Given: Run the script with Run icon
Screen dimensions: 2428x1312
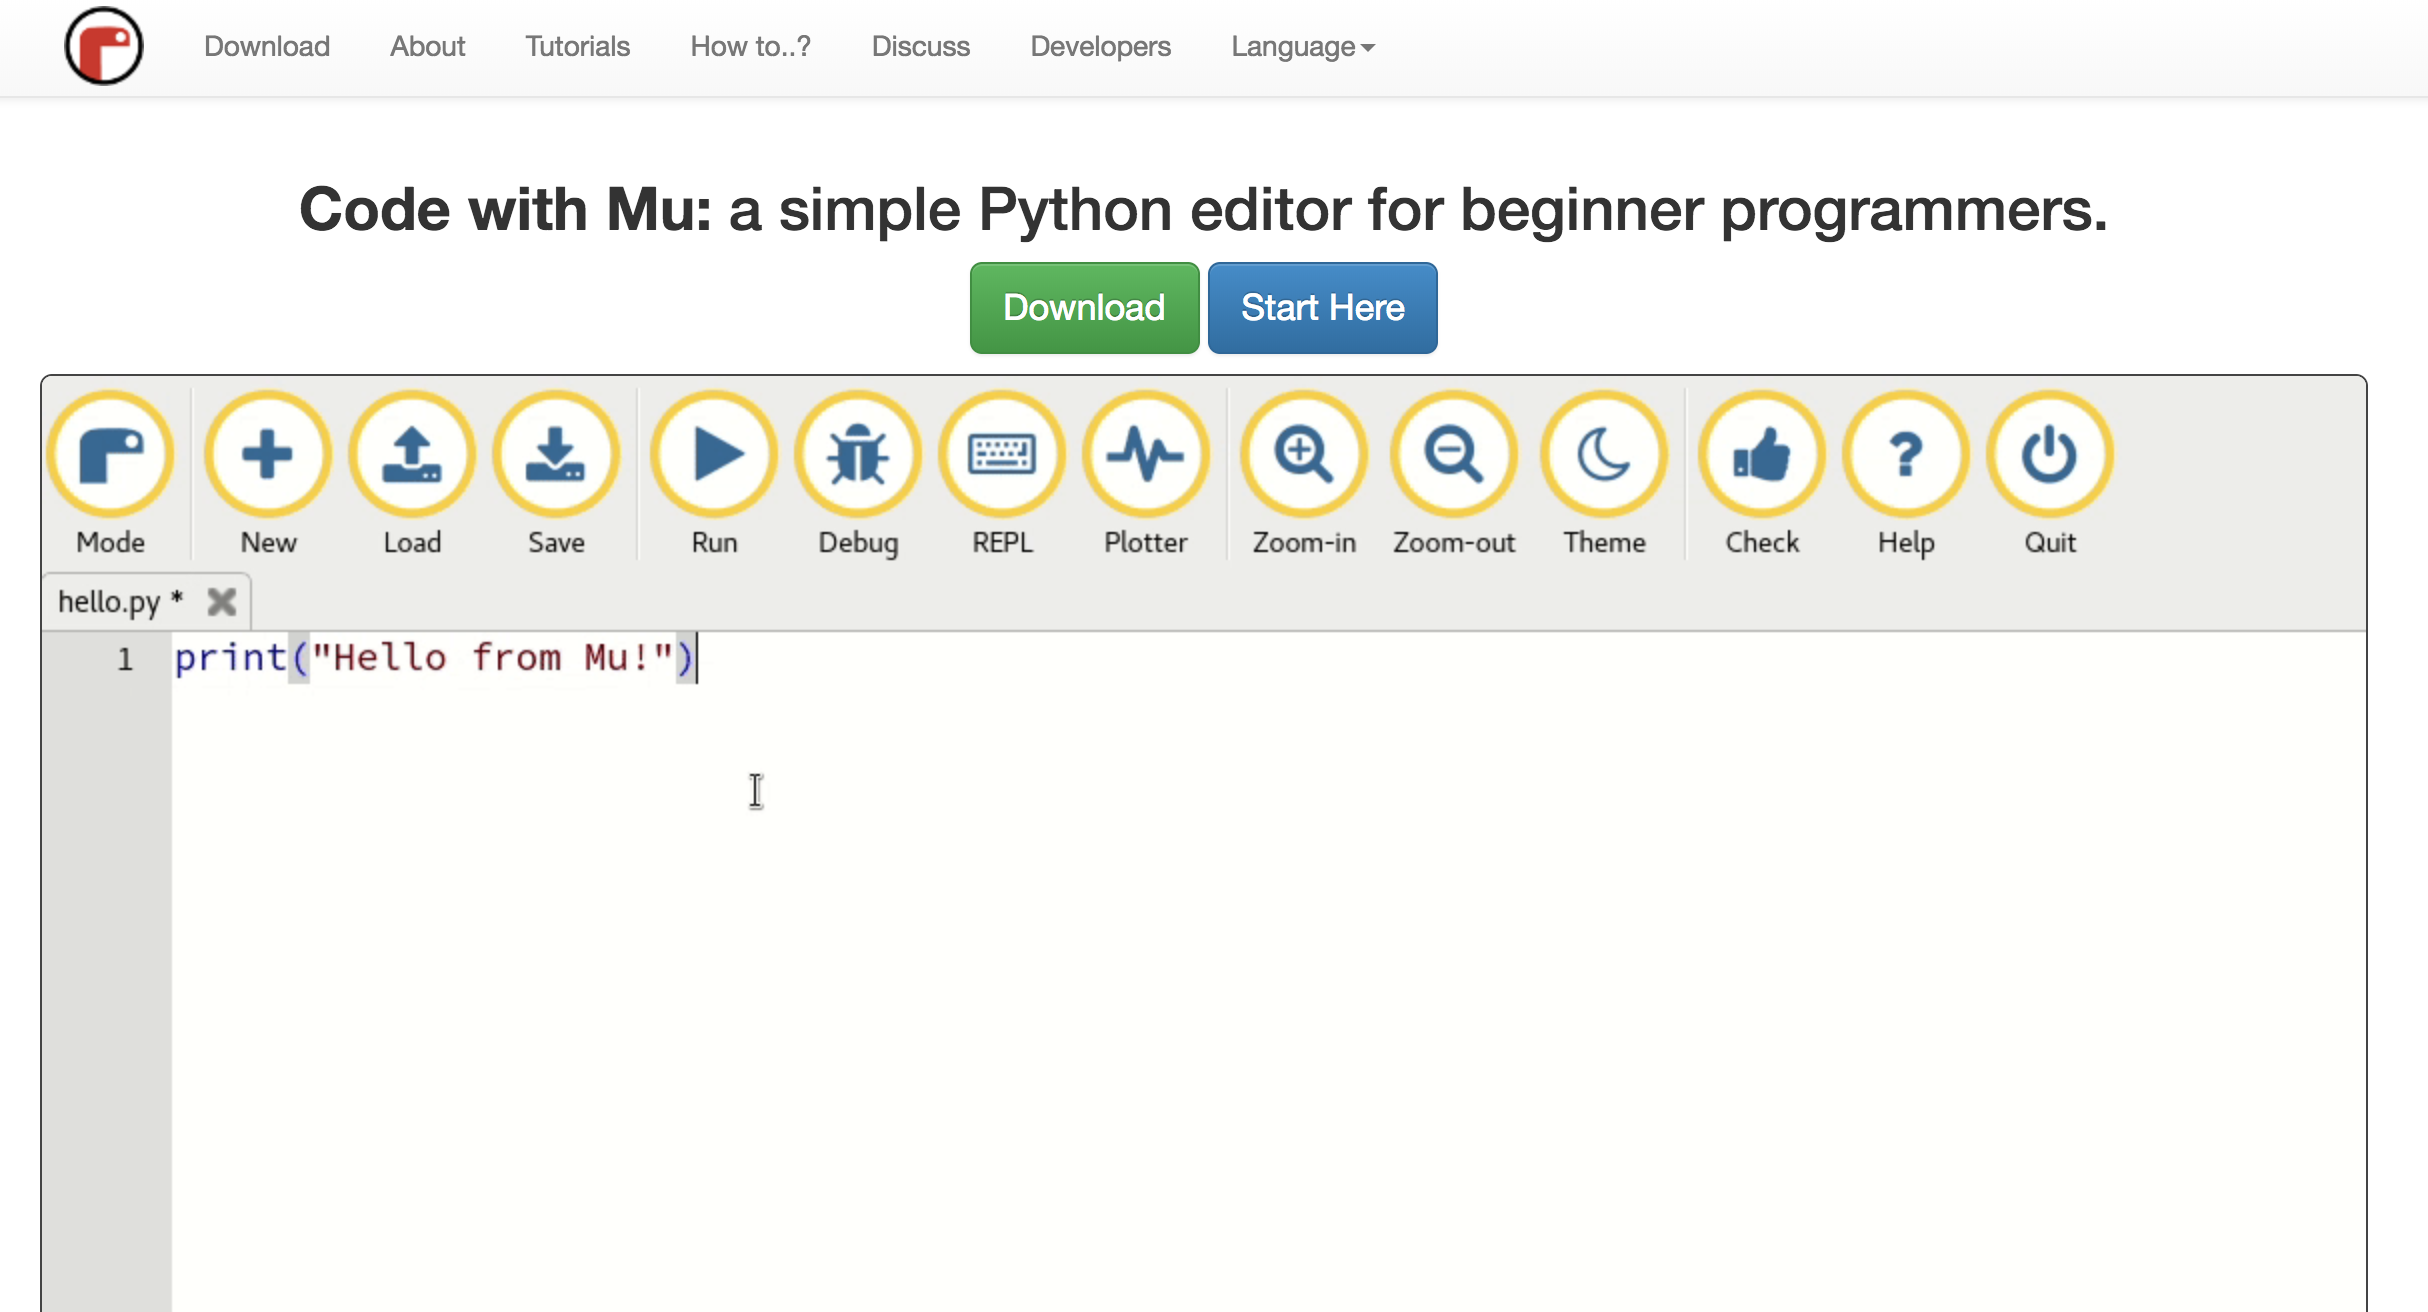Looking at the screenshot, I should coord(714,455).
